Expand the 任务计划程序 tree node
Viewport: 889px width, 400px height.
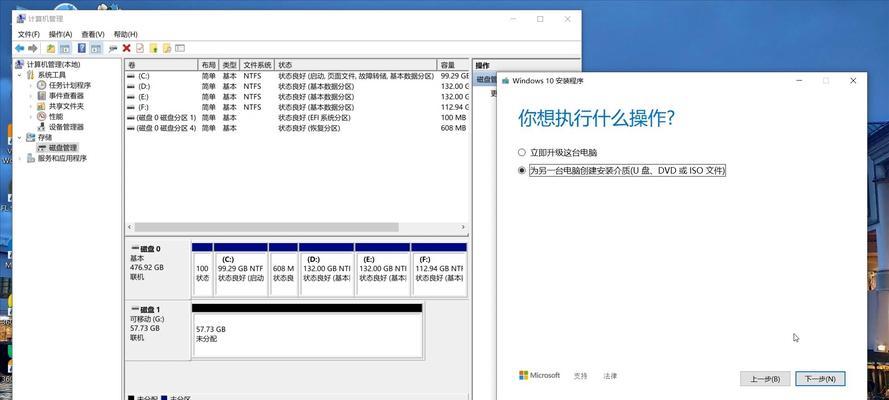click(x=32, y=85)
